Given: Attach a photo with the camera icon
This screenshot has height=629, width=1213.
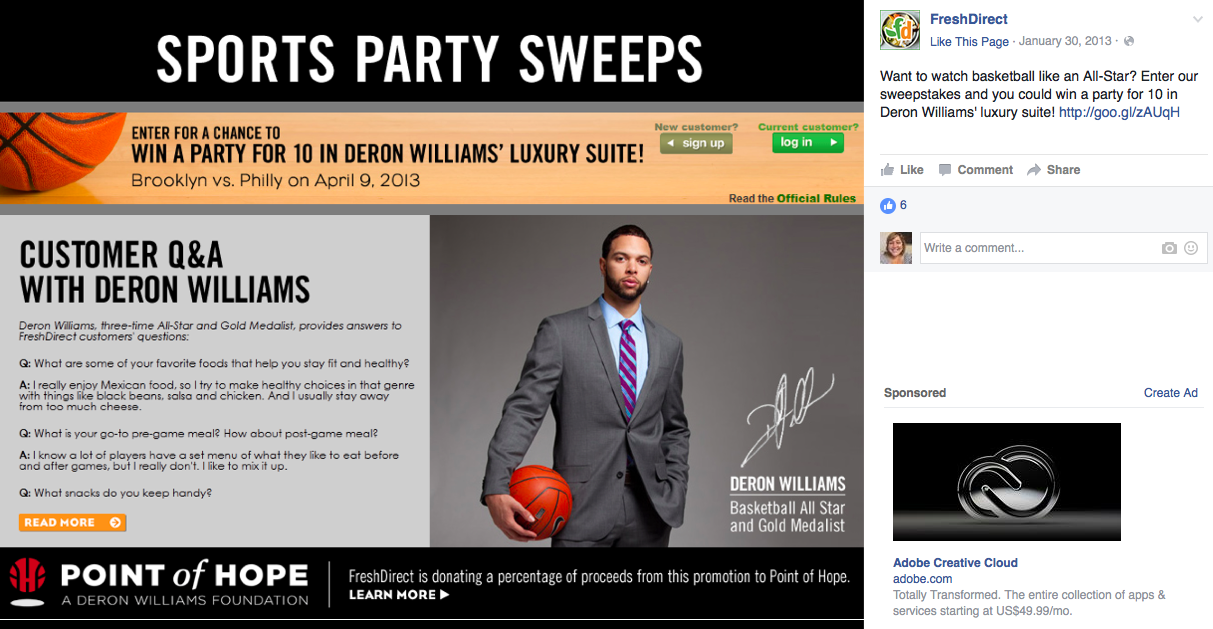Looking at the screenshot, I should click(1169, 248).
